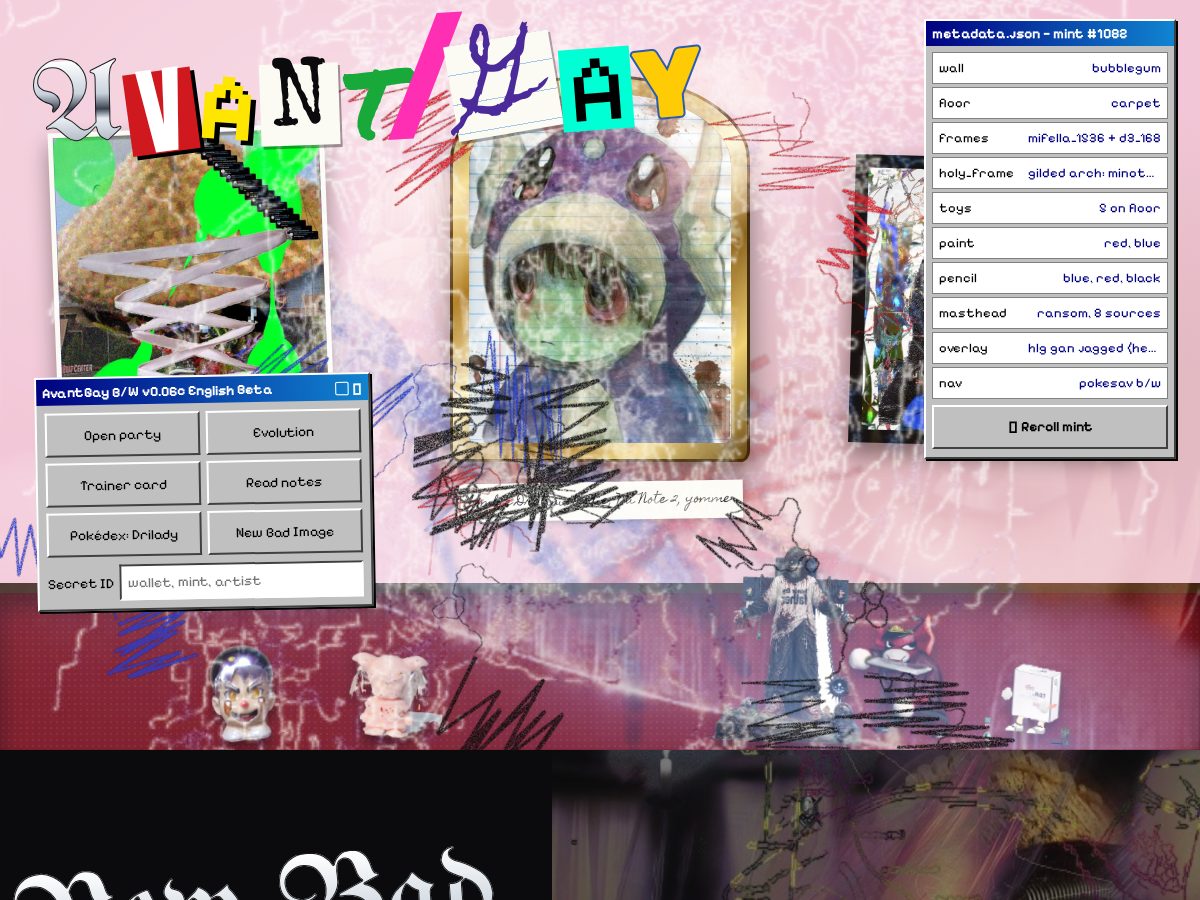Select the nav: pokesav b/w row
Screen dimensions: 1200x900
point(1050,383)
